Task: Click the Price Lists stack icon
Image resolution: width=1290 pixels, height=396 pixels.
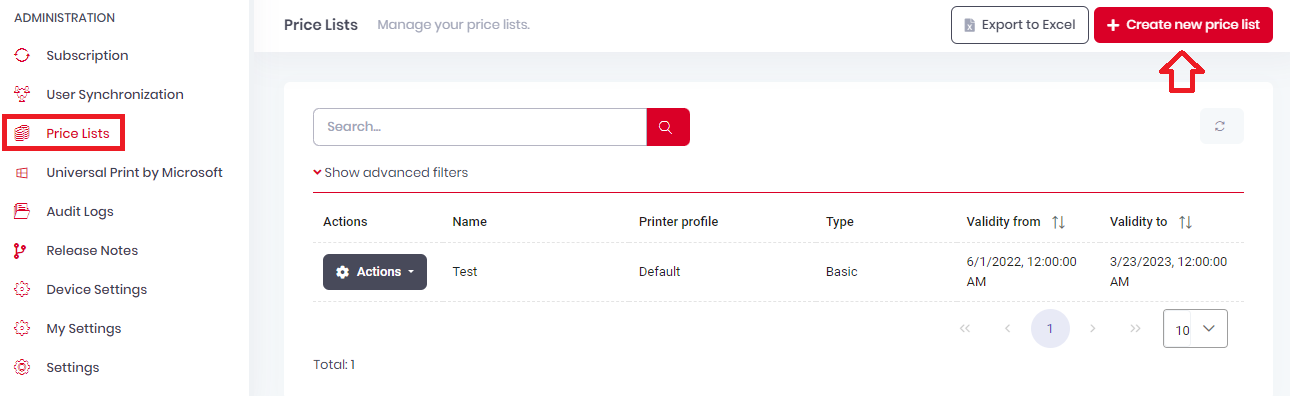Action: 22,133
